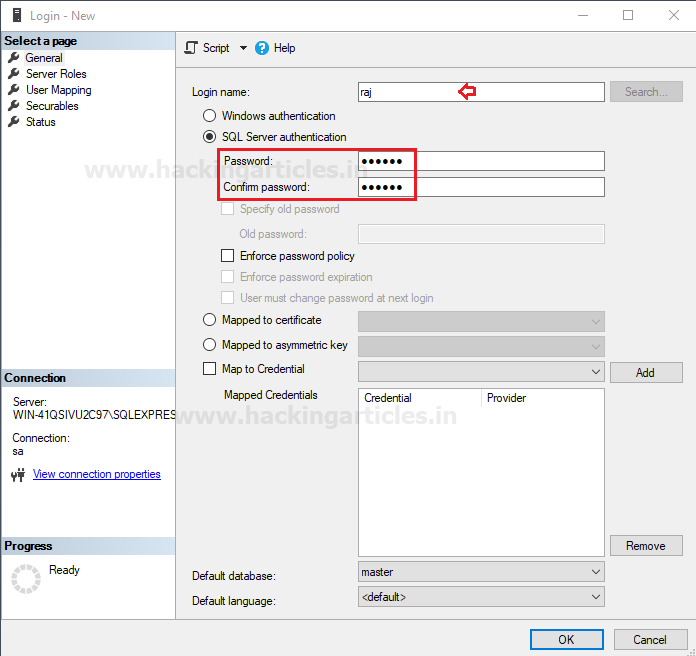
Task: Click Specify old password checkbox
Action: tap(227, 209)
